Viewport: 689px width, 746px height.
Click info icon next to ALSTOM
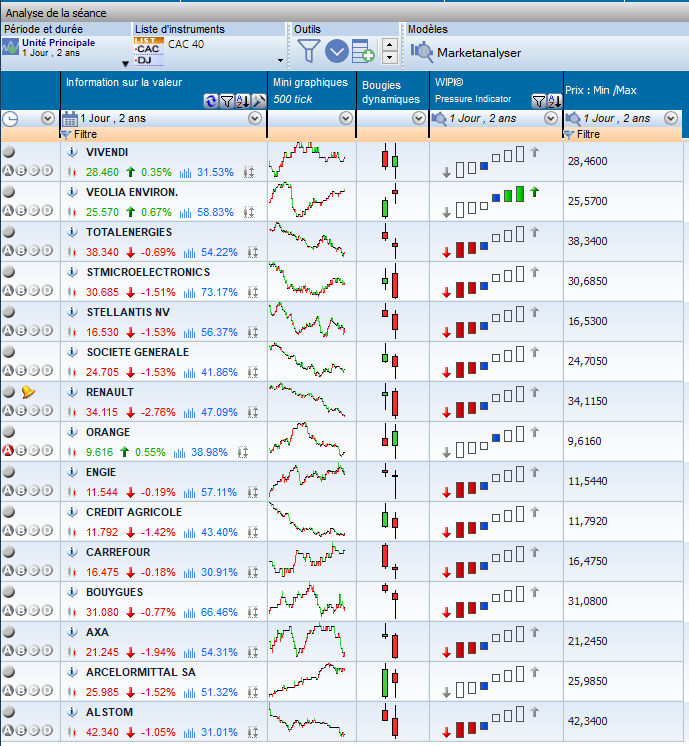[x=72, y=712]
